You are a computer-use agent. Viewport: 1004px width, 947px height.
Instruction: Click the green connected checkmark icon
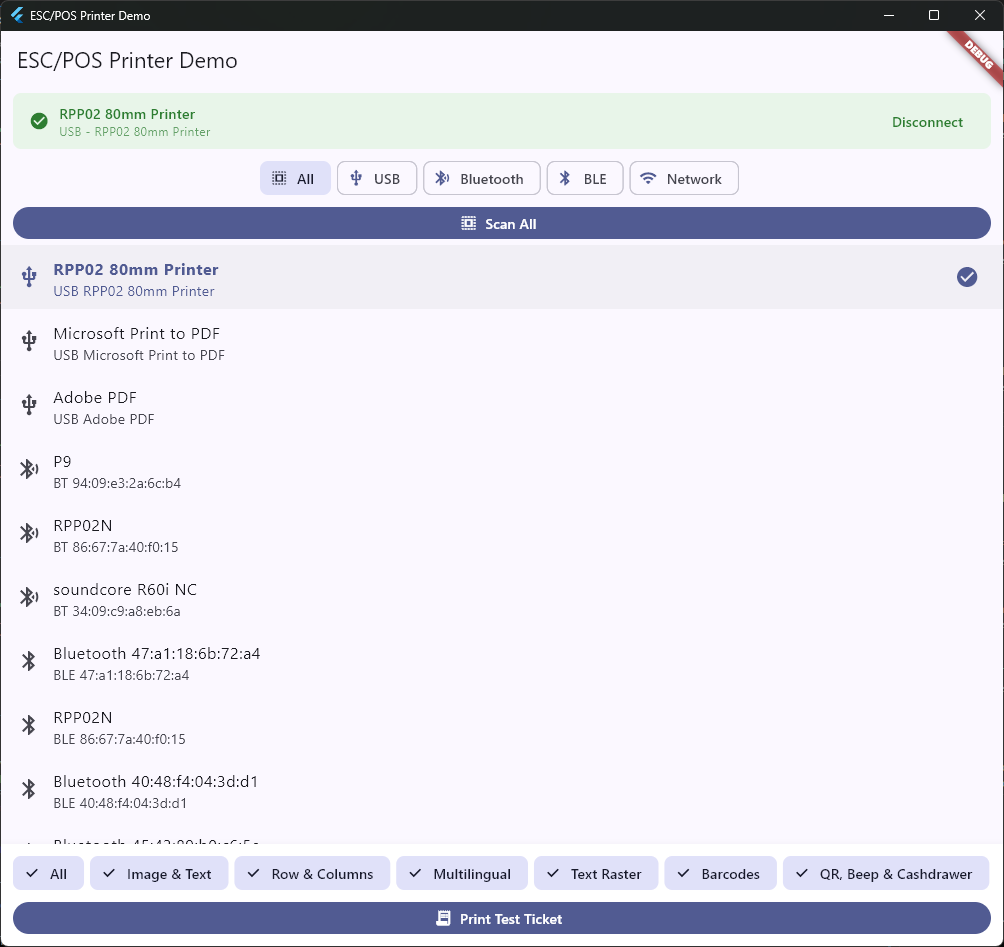pos(39,121)
